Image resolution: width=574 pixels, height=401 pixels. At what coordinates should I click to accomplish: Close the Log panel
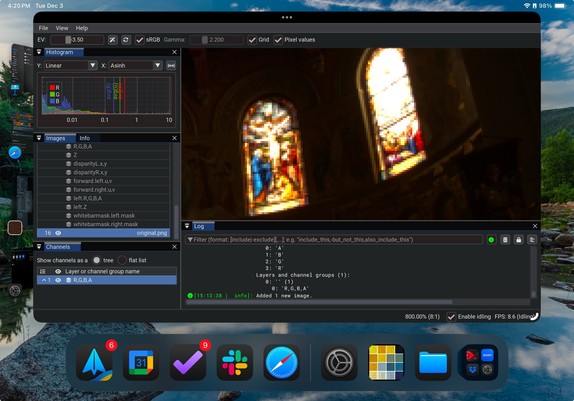(535, 226)
